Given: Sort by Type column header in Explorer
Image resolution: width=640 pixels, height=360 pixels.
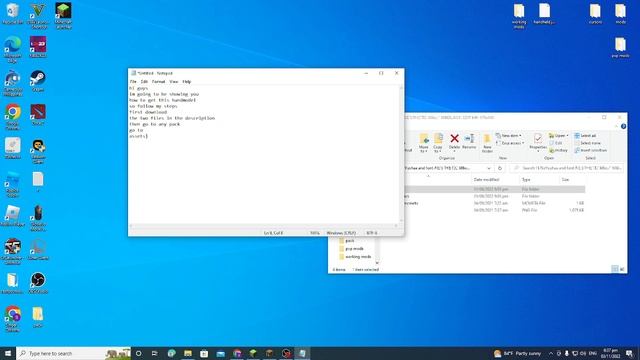Looking at the screenshot, I should point(526,180).
